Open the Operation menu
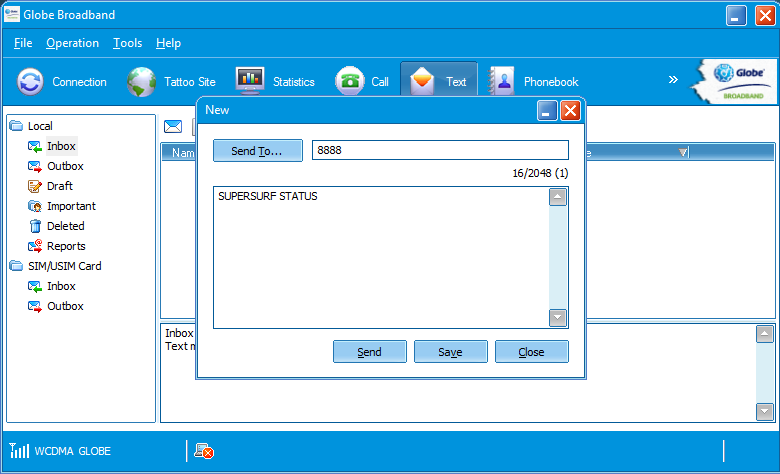Viewport: 780px width, 474px height. tap(72, 43)
